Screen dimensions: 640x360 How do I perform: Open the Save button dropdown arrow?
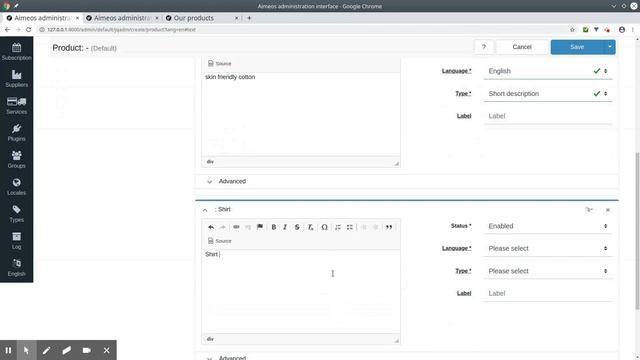pos(609,47)
